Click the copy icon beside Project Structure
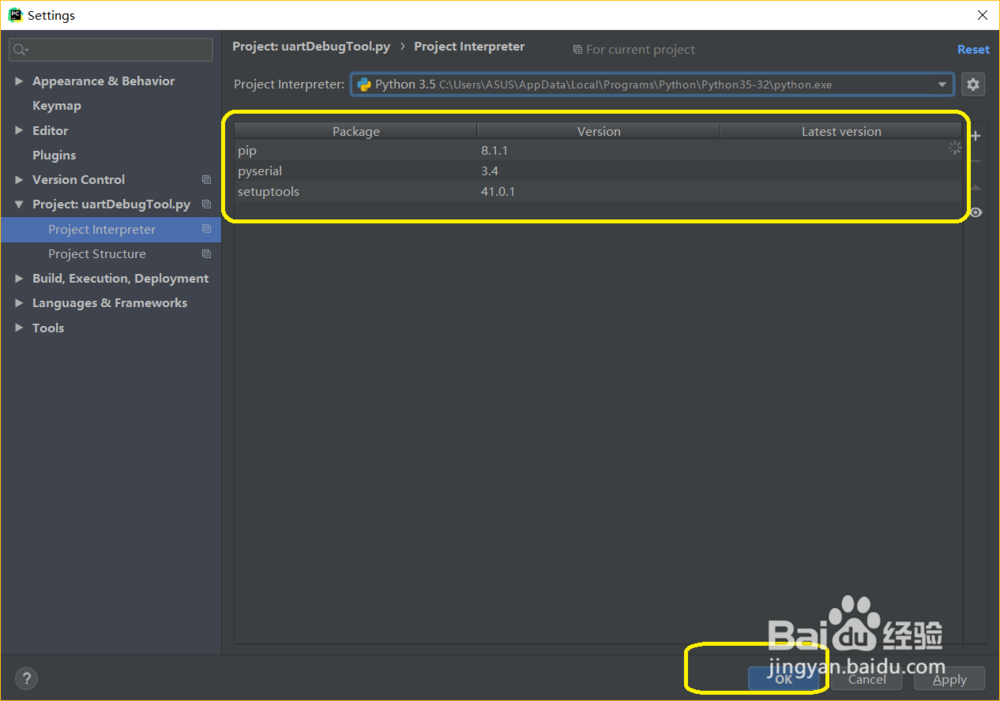Viewport: 1000px width, 701px height. (206, 254)
